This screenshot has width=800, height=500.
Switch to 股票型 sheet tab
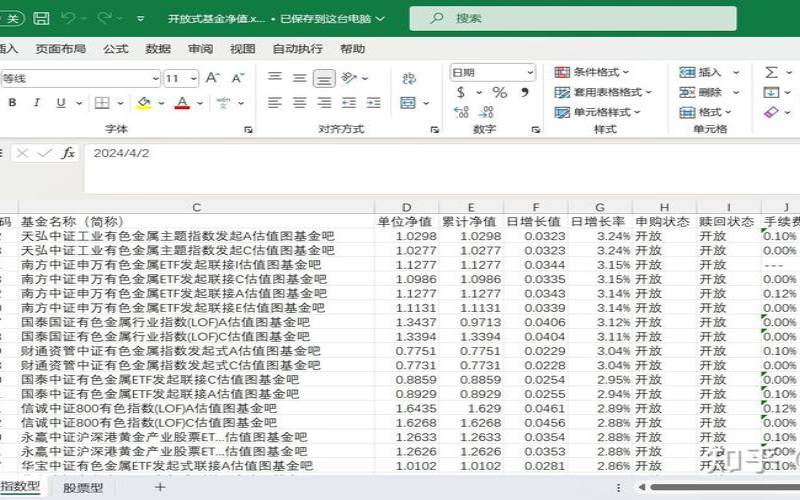pos(83,488)
